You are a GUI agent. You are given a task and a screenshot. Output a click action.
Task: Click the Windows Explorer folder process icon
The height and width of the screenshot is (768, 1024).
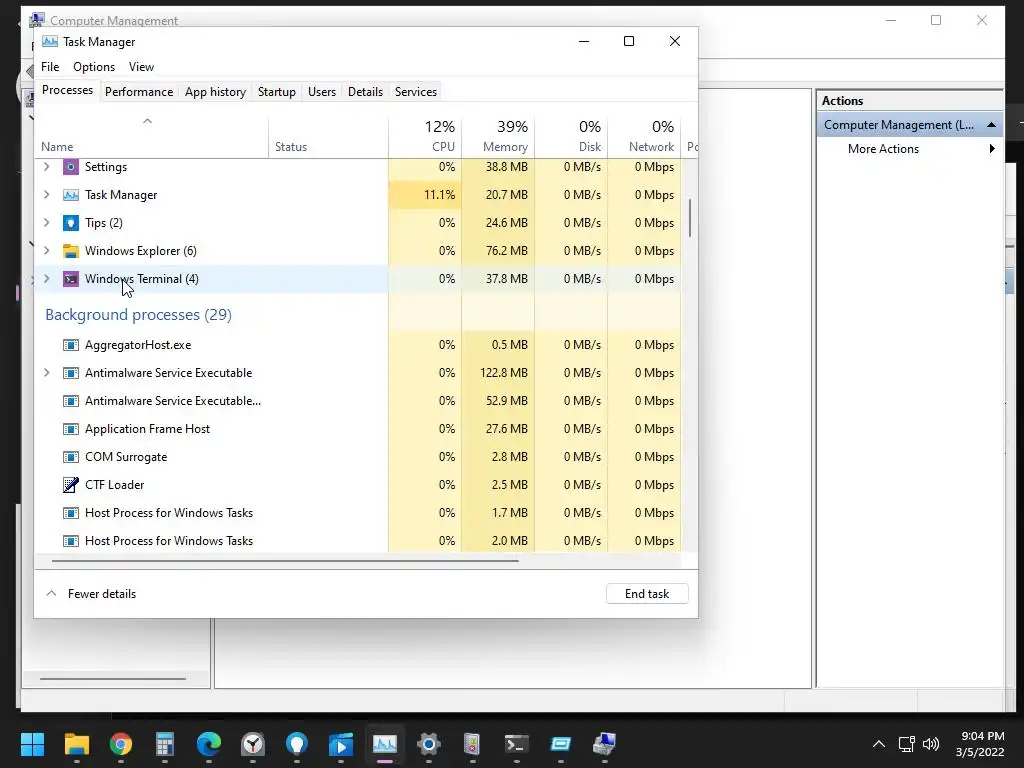click(x=71, y=251)
